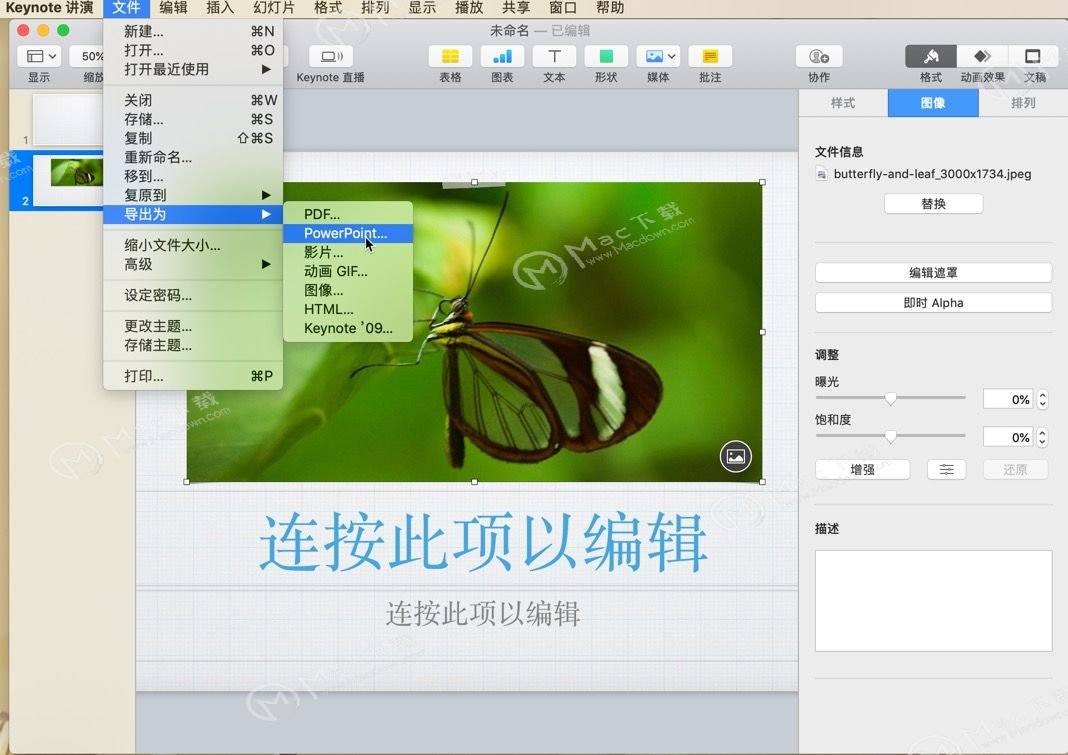The image size is (1068, 755).
Task: Select slide 1 thumbnail in navigator
Action: point(68,119)
